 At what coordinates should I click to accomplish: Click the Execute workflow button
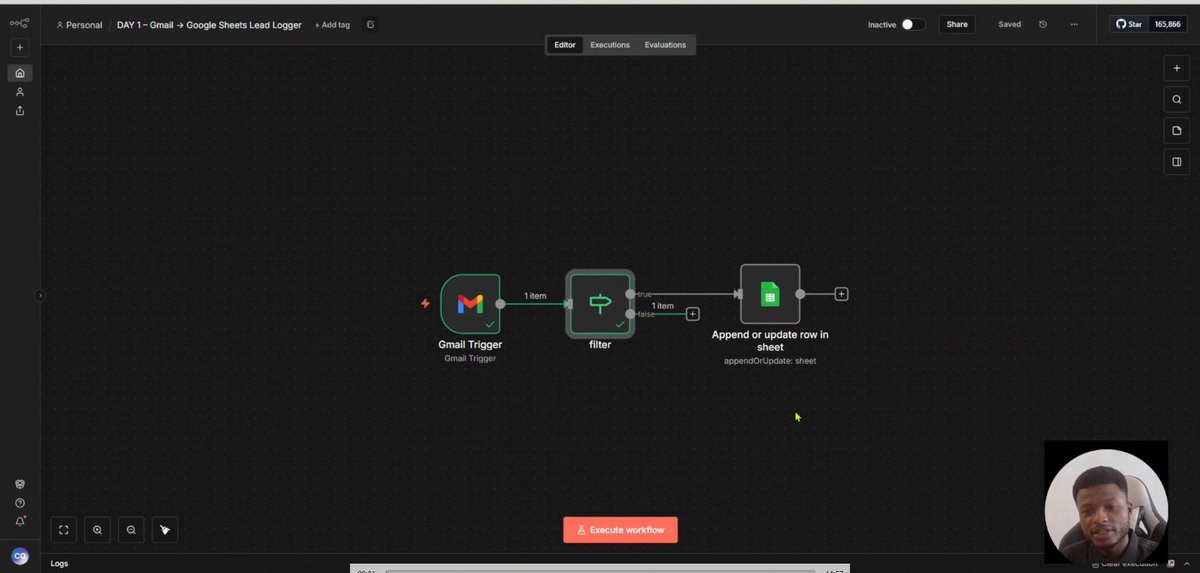point(620,530)
